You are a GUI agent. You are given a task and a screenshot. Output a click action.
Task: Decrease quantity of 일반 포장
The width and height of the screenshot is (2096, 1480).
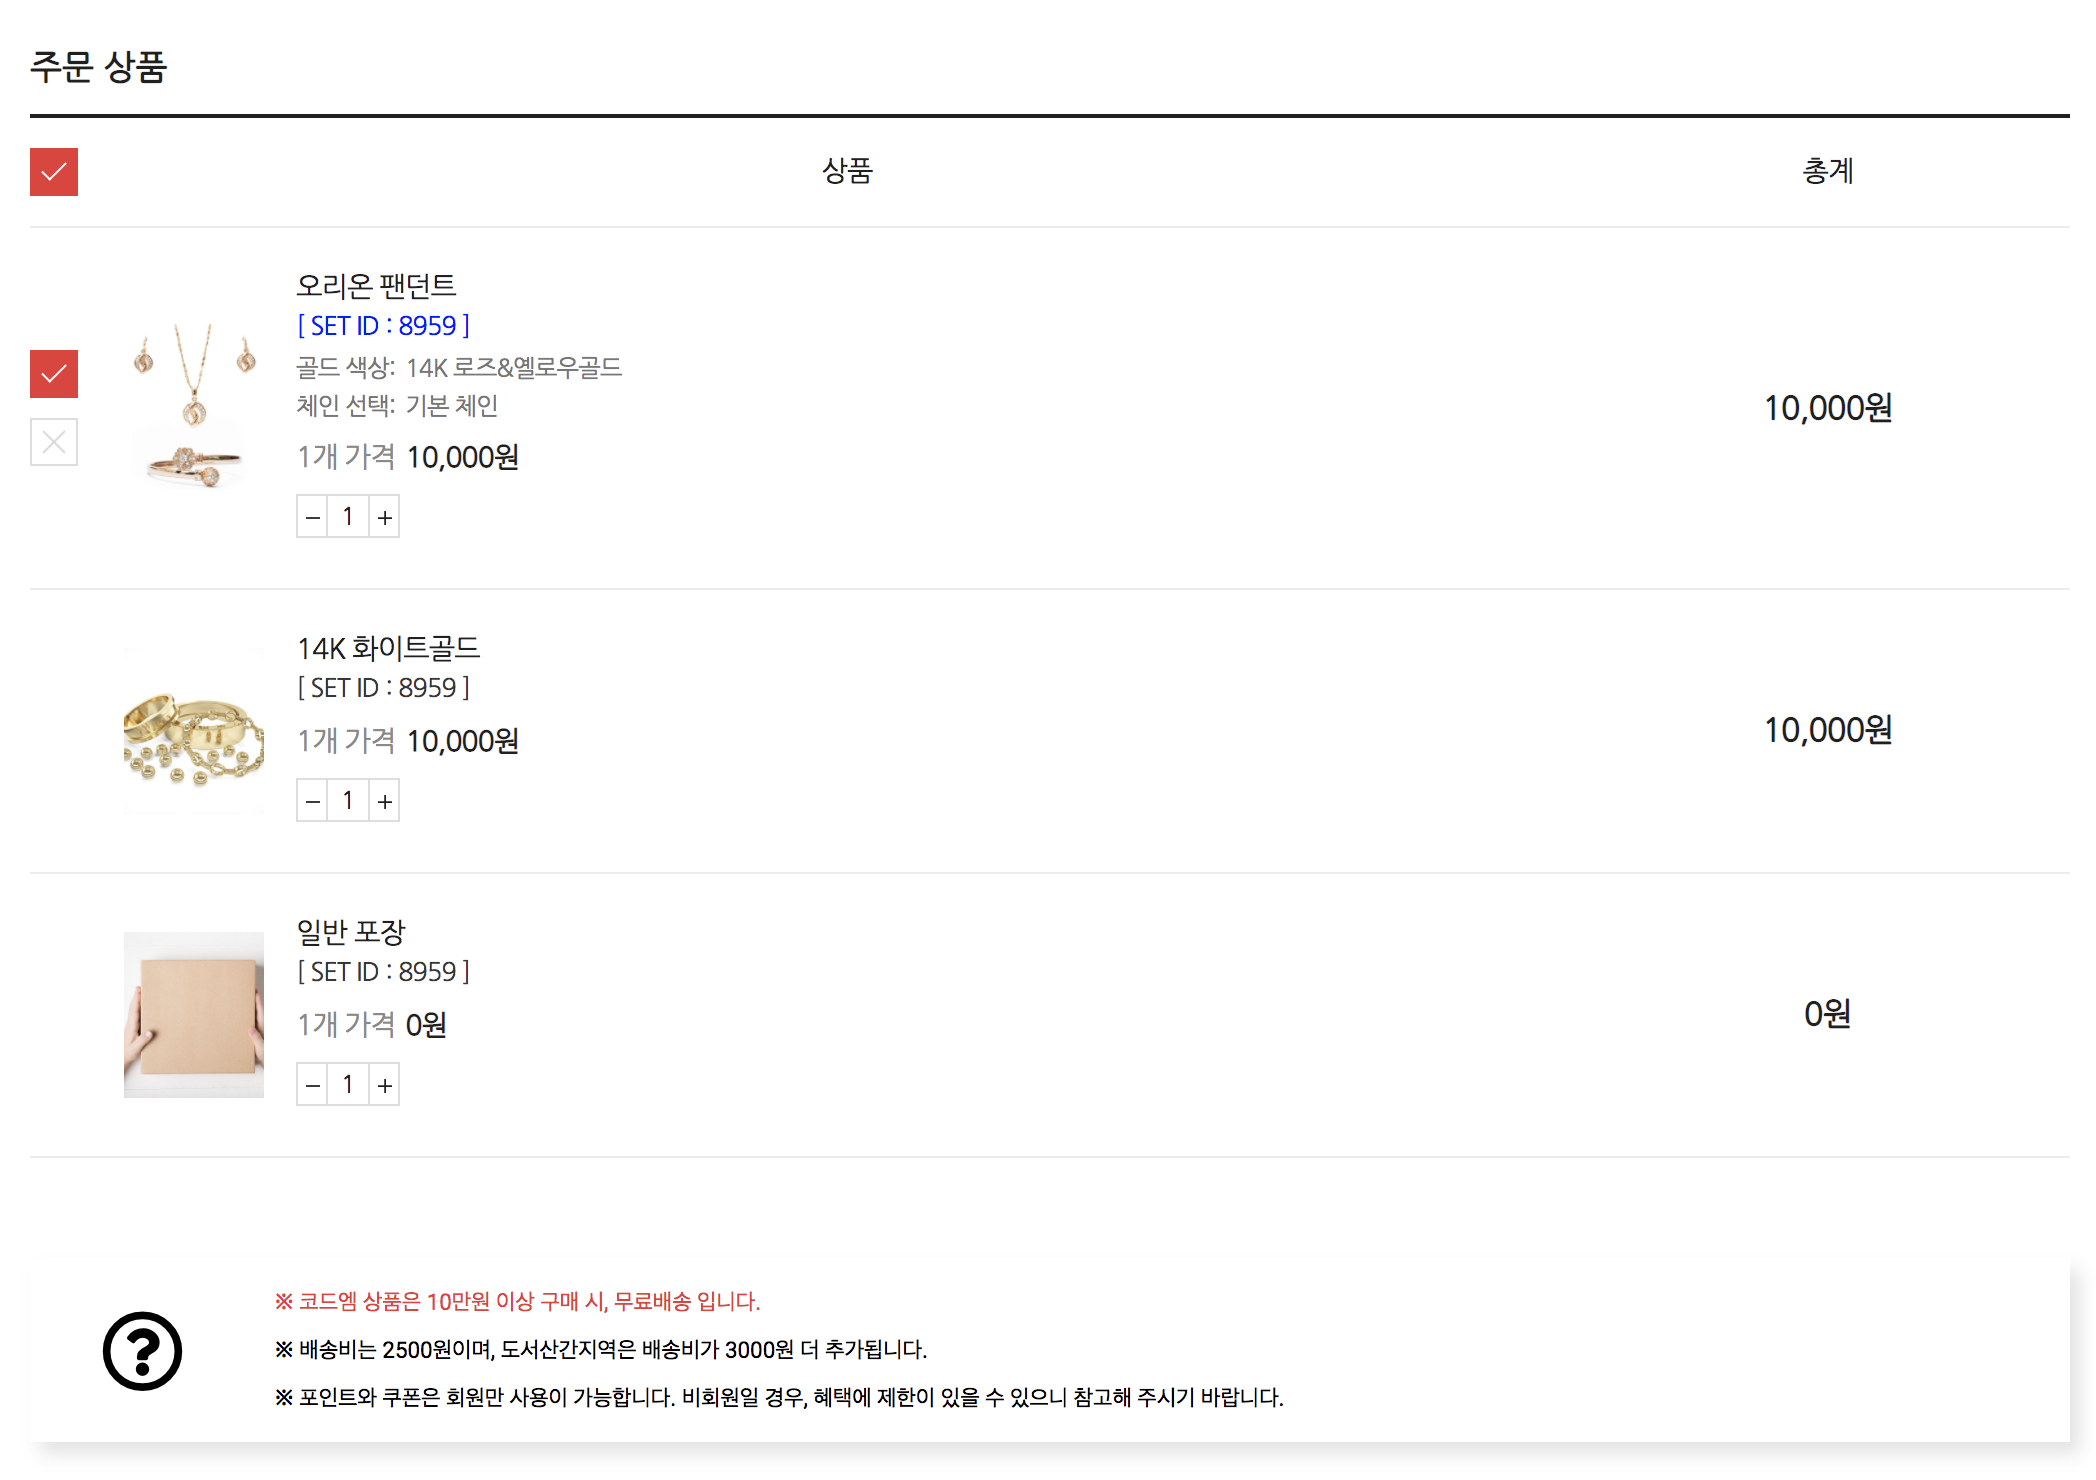[x=313, y=1085]
